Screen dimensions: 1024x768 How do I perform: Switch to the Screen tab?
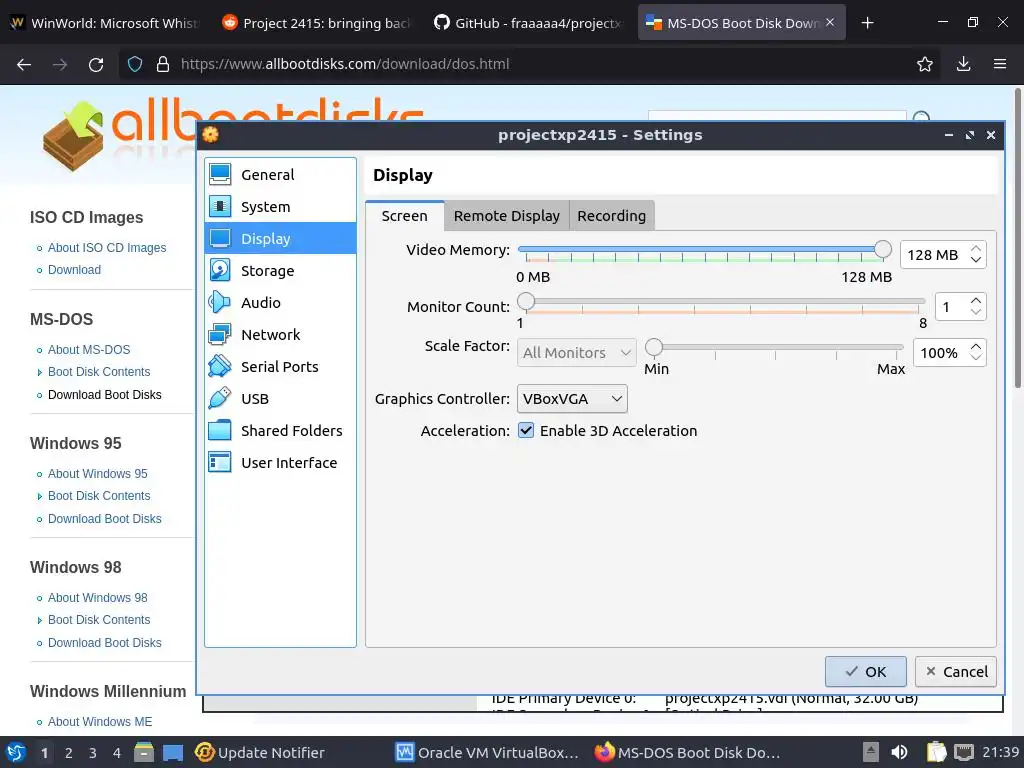(405, 216)
